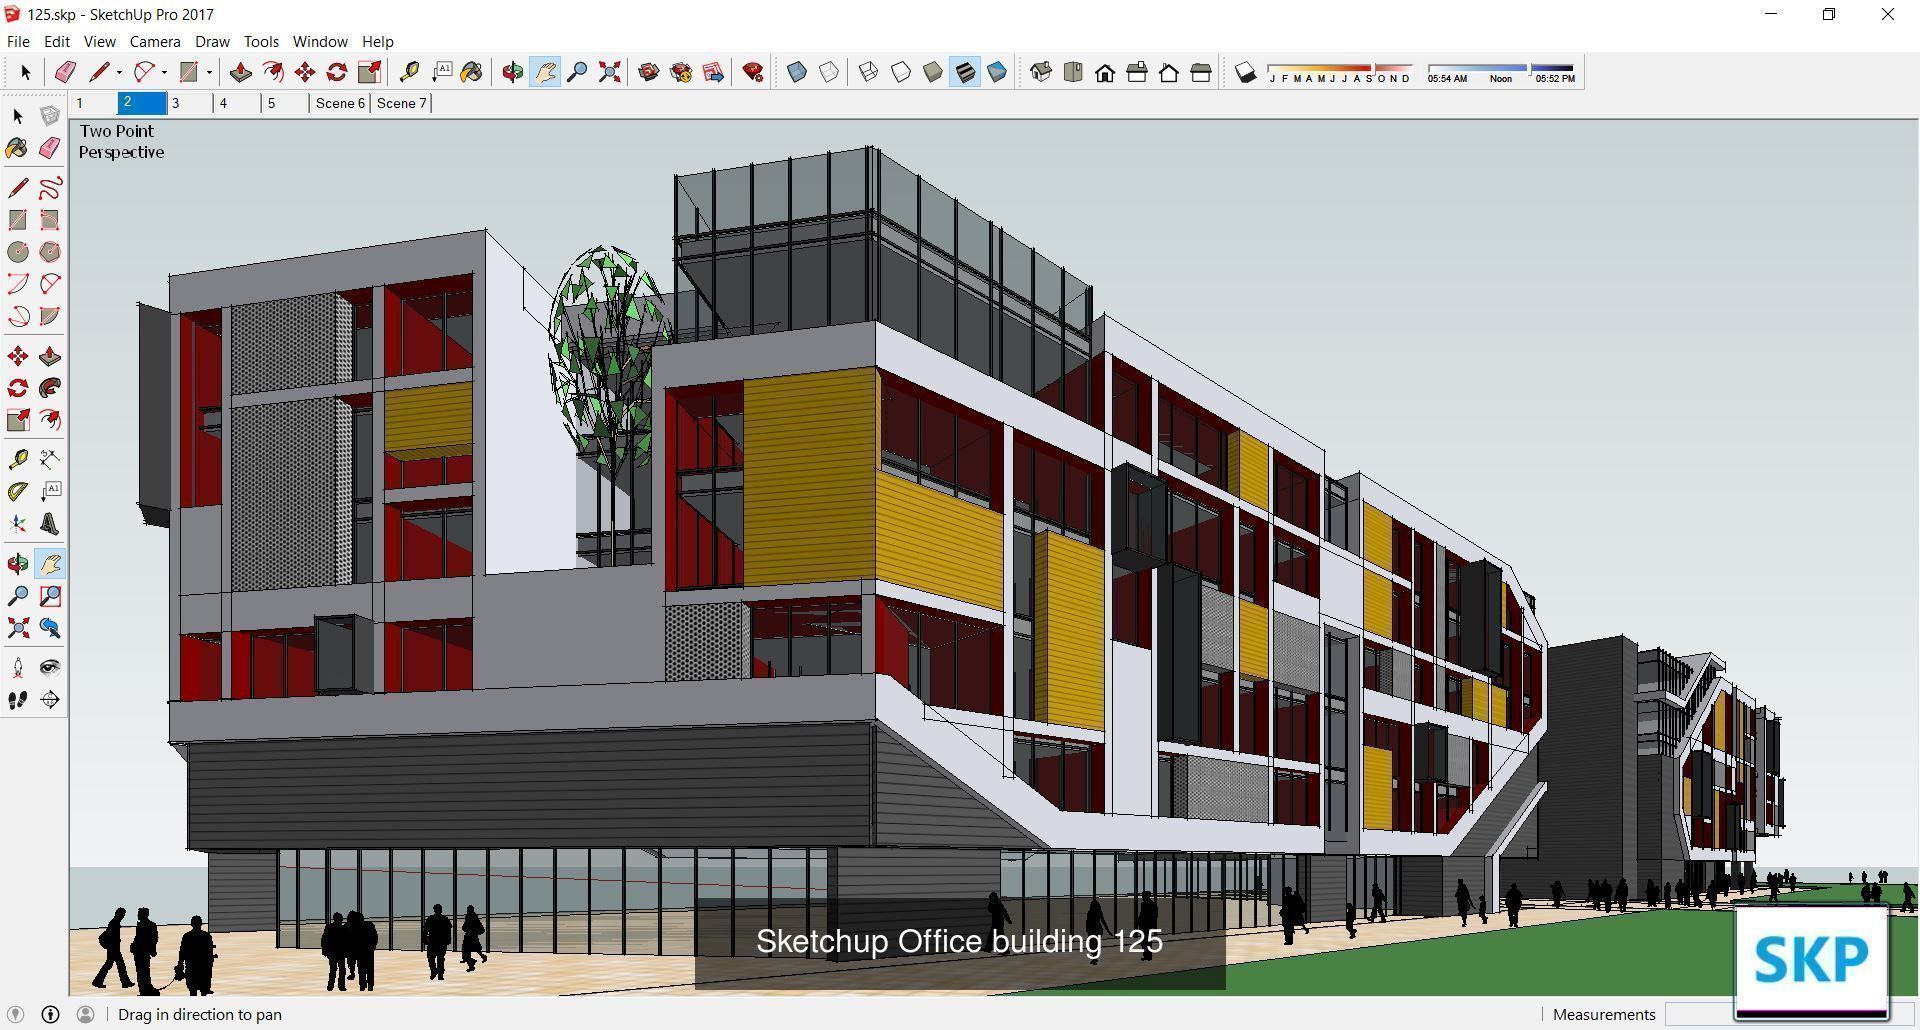Toggle X-Ray face style
Screen dimensions: 1920x1030
point(797,72)
